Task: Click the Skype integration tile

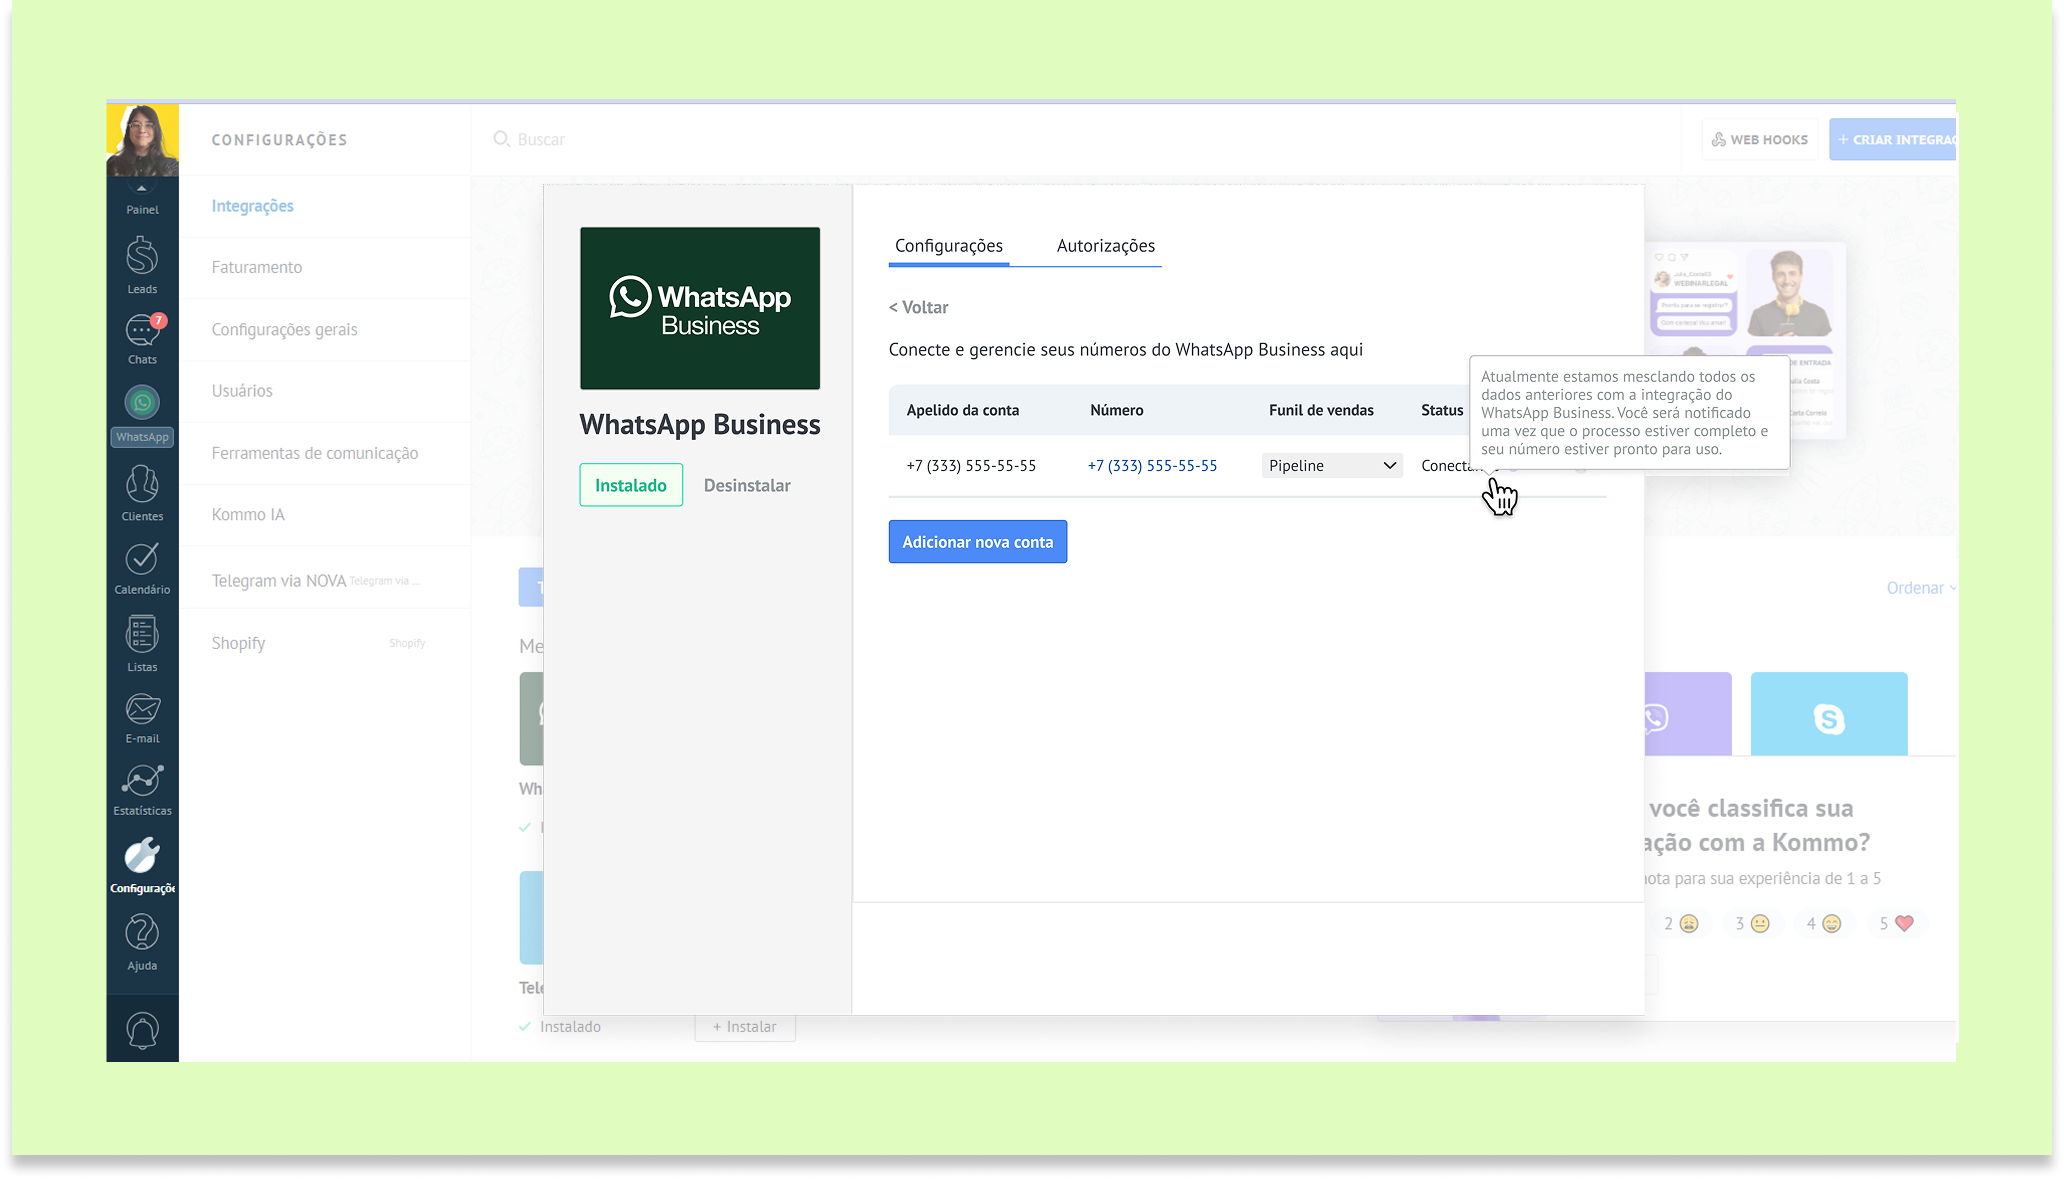Action: point(1829,714)
